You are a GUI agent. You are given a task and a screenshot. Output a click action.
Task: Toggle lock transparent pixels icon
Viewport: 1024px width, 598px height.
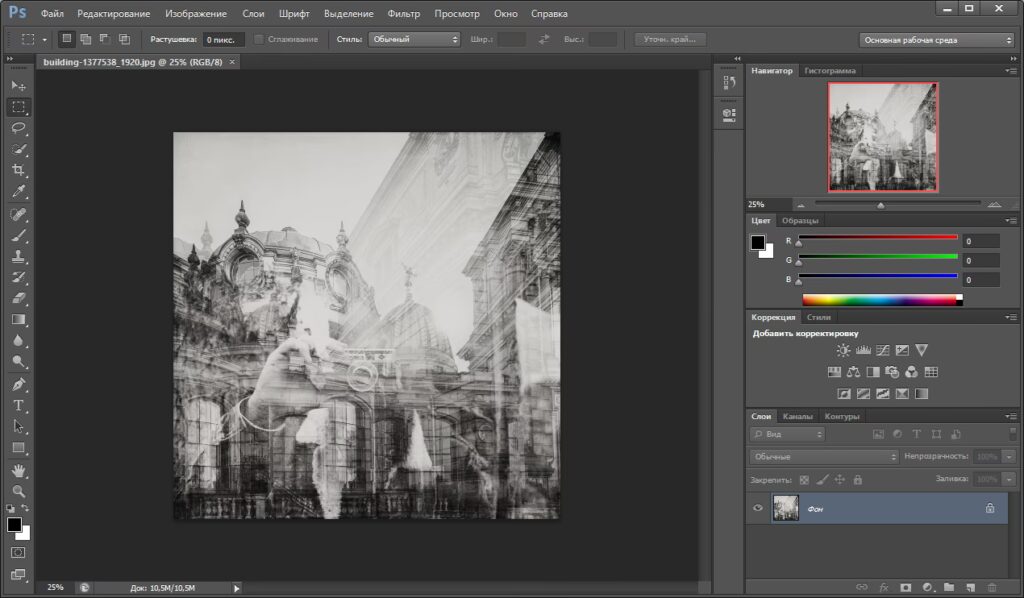pos(804,480)
